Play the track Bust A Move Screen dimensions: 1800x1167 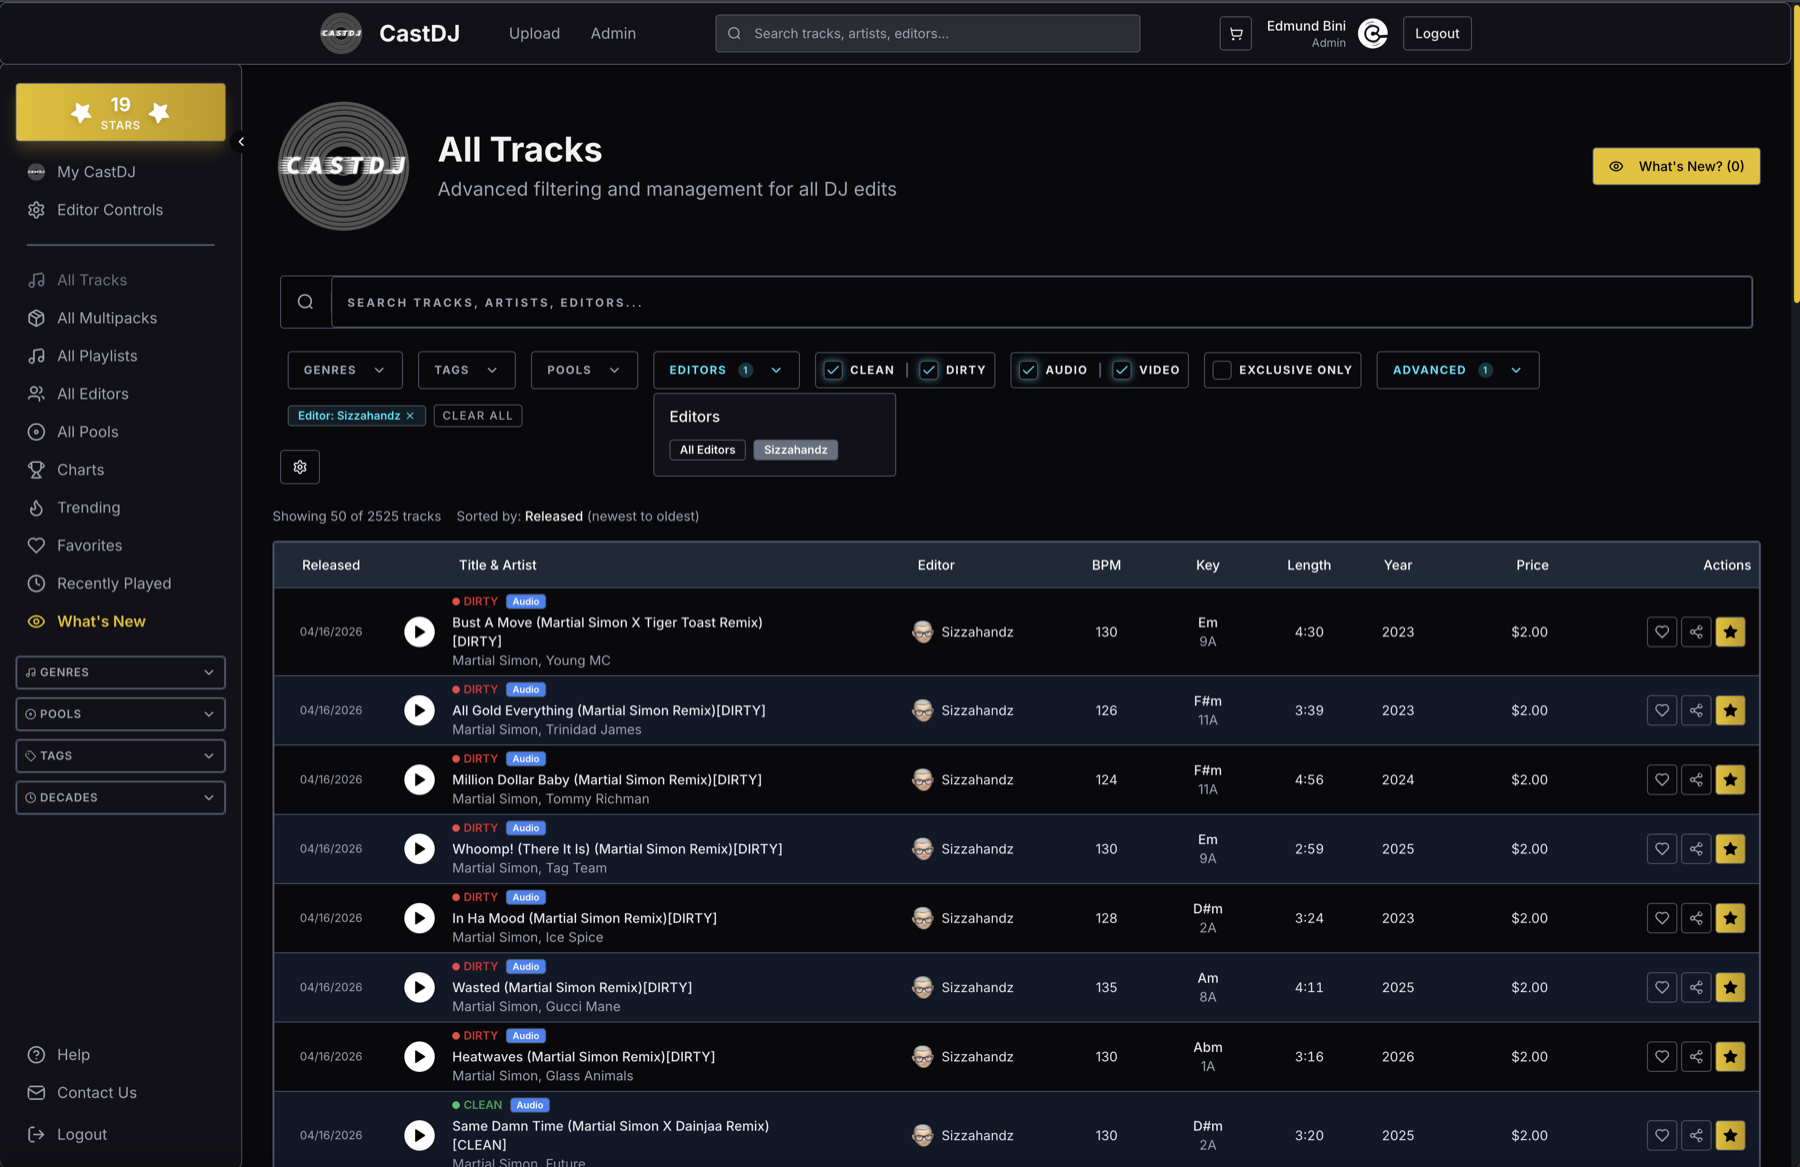pos(418,631)
